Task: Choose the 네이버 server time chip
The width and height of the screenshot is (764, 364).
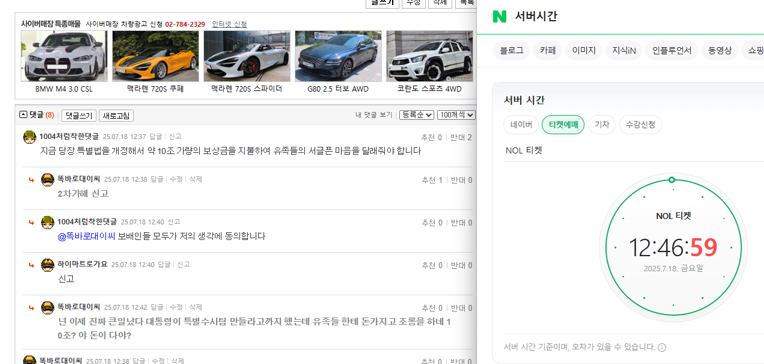Action: click(x=521, y=125)
